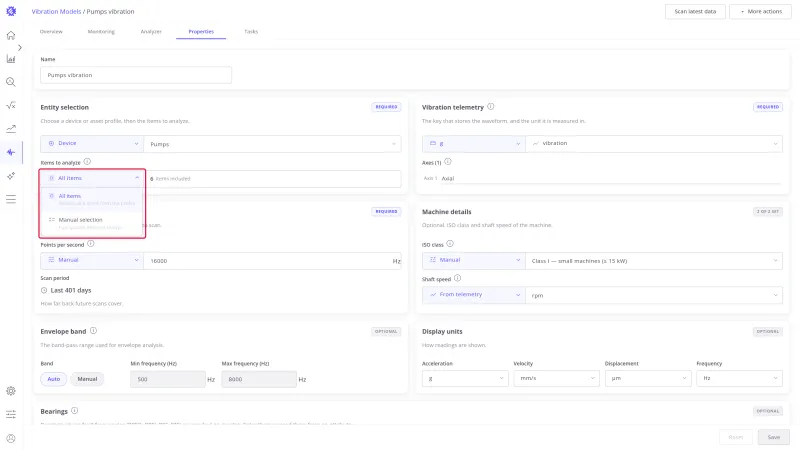Screen dimensions: 800x450
Task: Click info icon beside Envelope band heading
Action: click(x=93, y=331)
